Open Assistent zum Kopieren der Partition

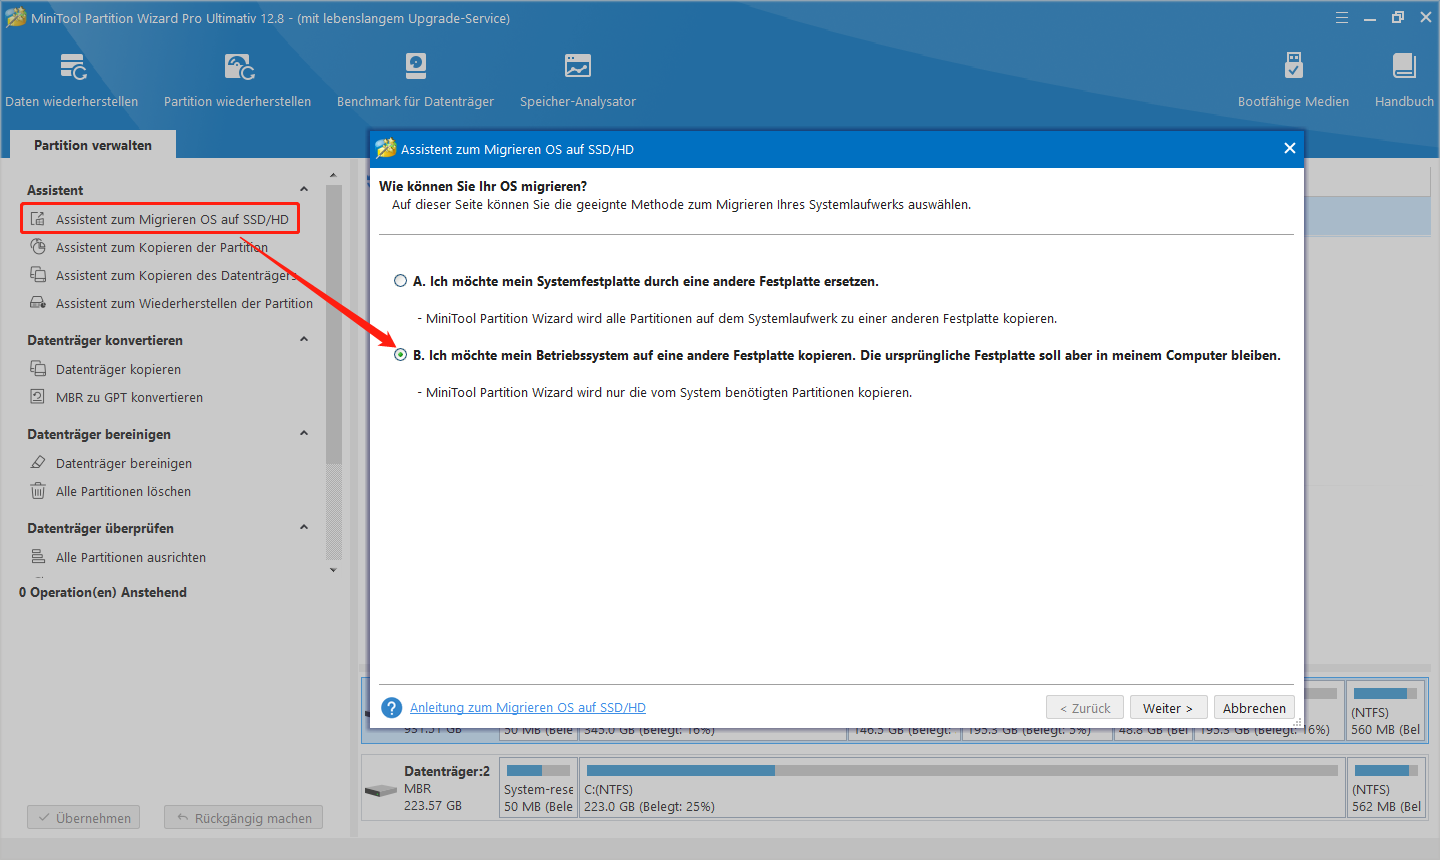(162, 247)
